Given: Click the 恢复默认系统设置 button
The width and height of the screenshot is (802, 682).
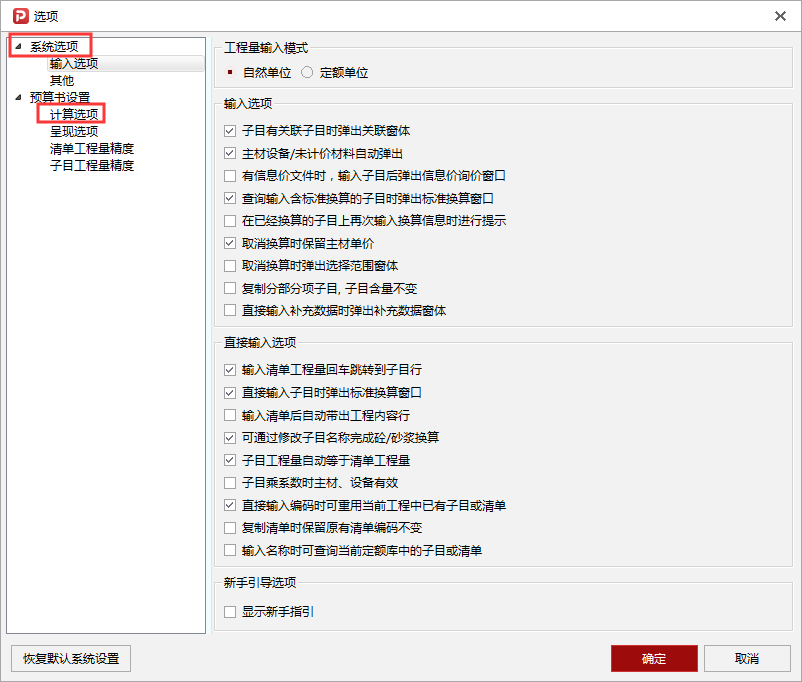Looking at the screenshot, I should coord(70,658).
